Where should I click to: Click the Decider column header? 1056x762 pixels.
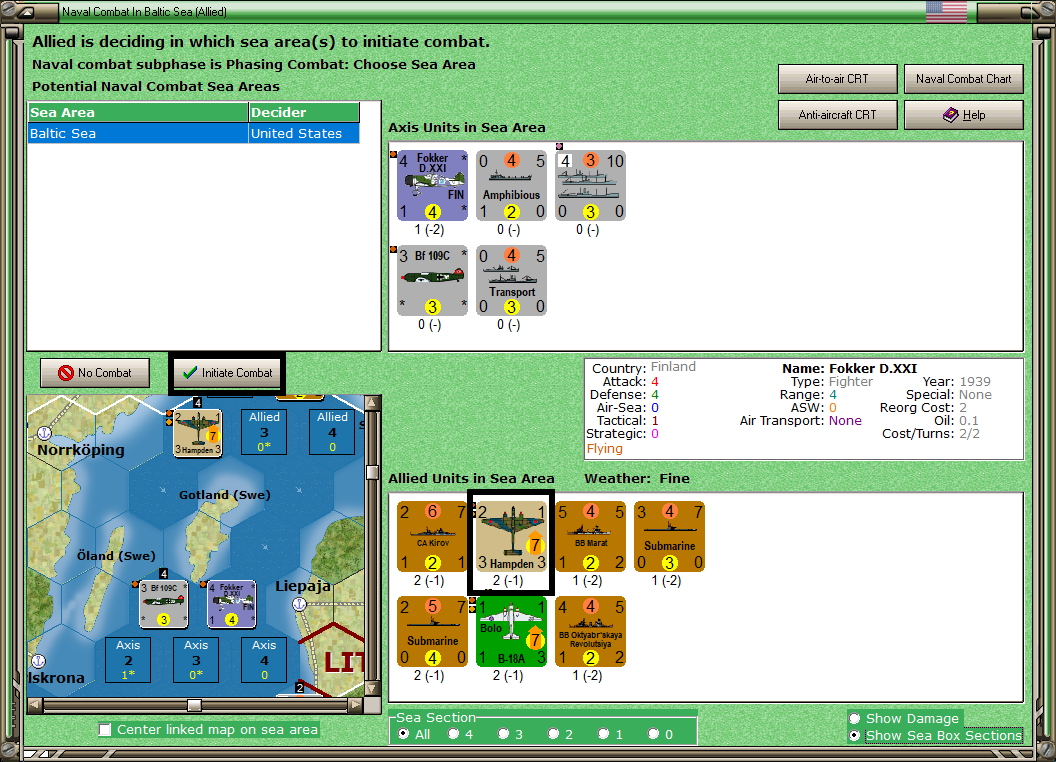pos(304,113)
